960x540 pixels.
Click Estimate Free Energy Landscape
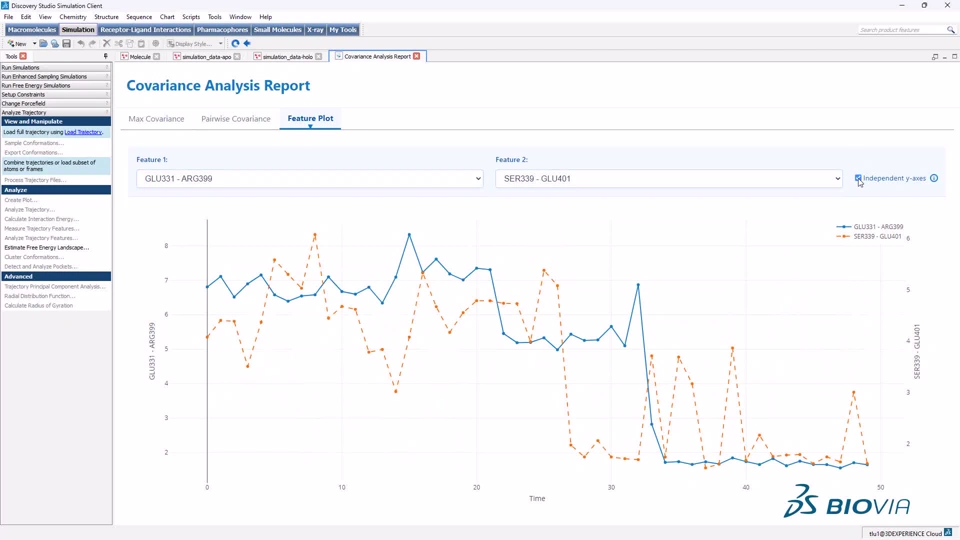[x=47, y=248]
